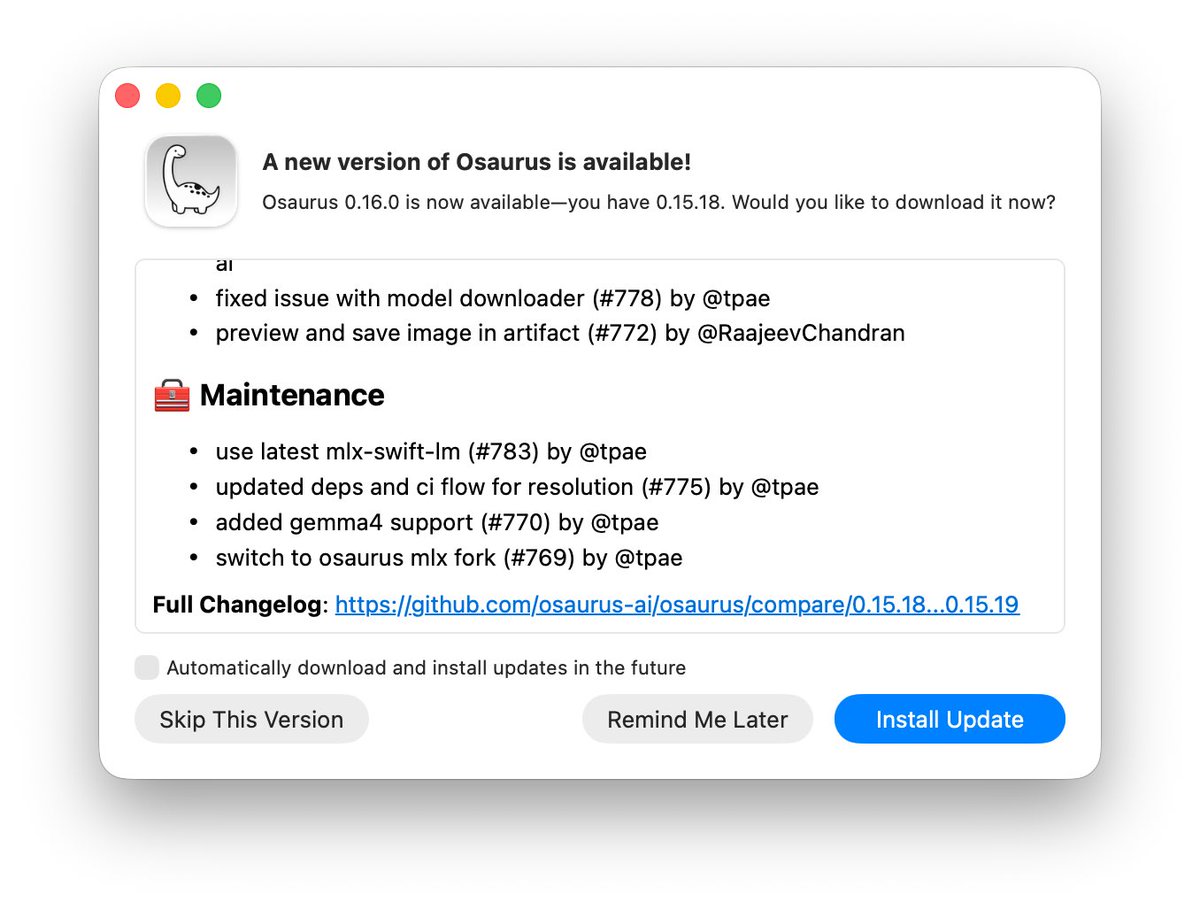This screenshot has height=910, width=1200.
Task: Zoom the window with the green button
Action: pyautogui.click(x=208, y=96)
